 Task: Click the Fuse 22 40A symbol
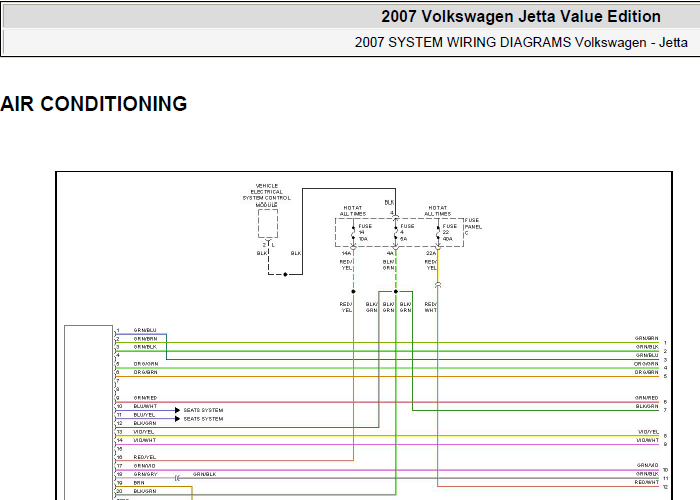pyautogui.click(x=439, y=234)
